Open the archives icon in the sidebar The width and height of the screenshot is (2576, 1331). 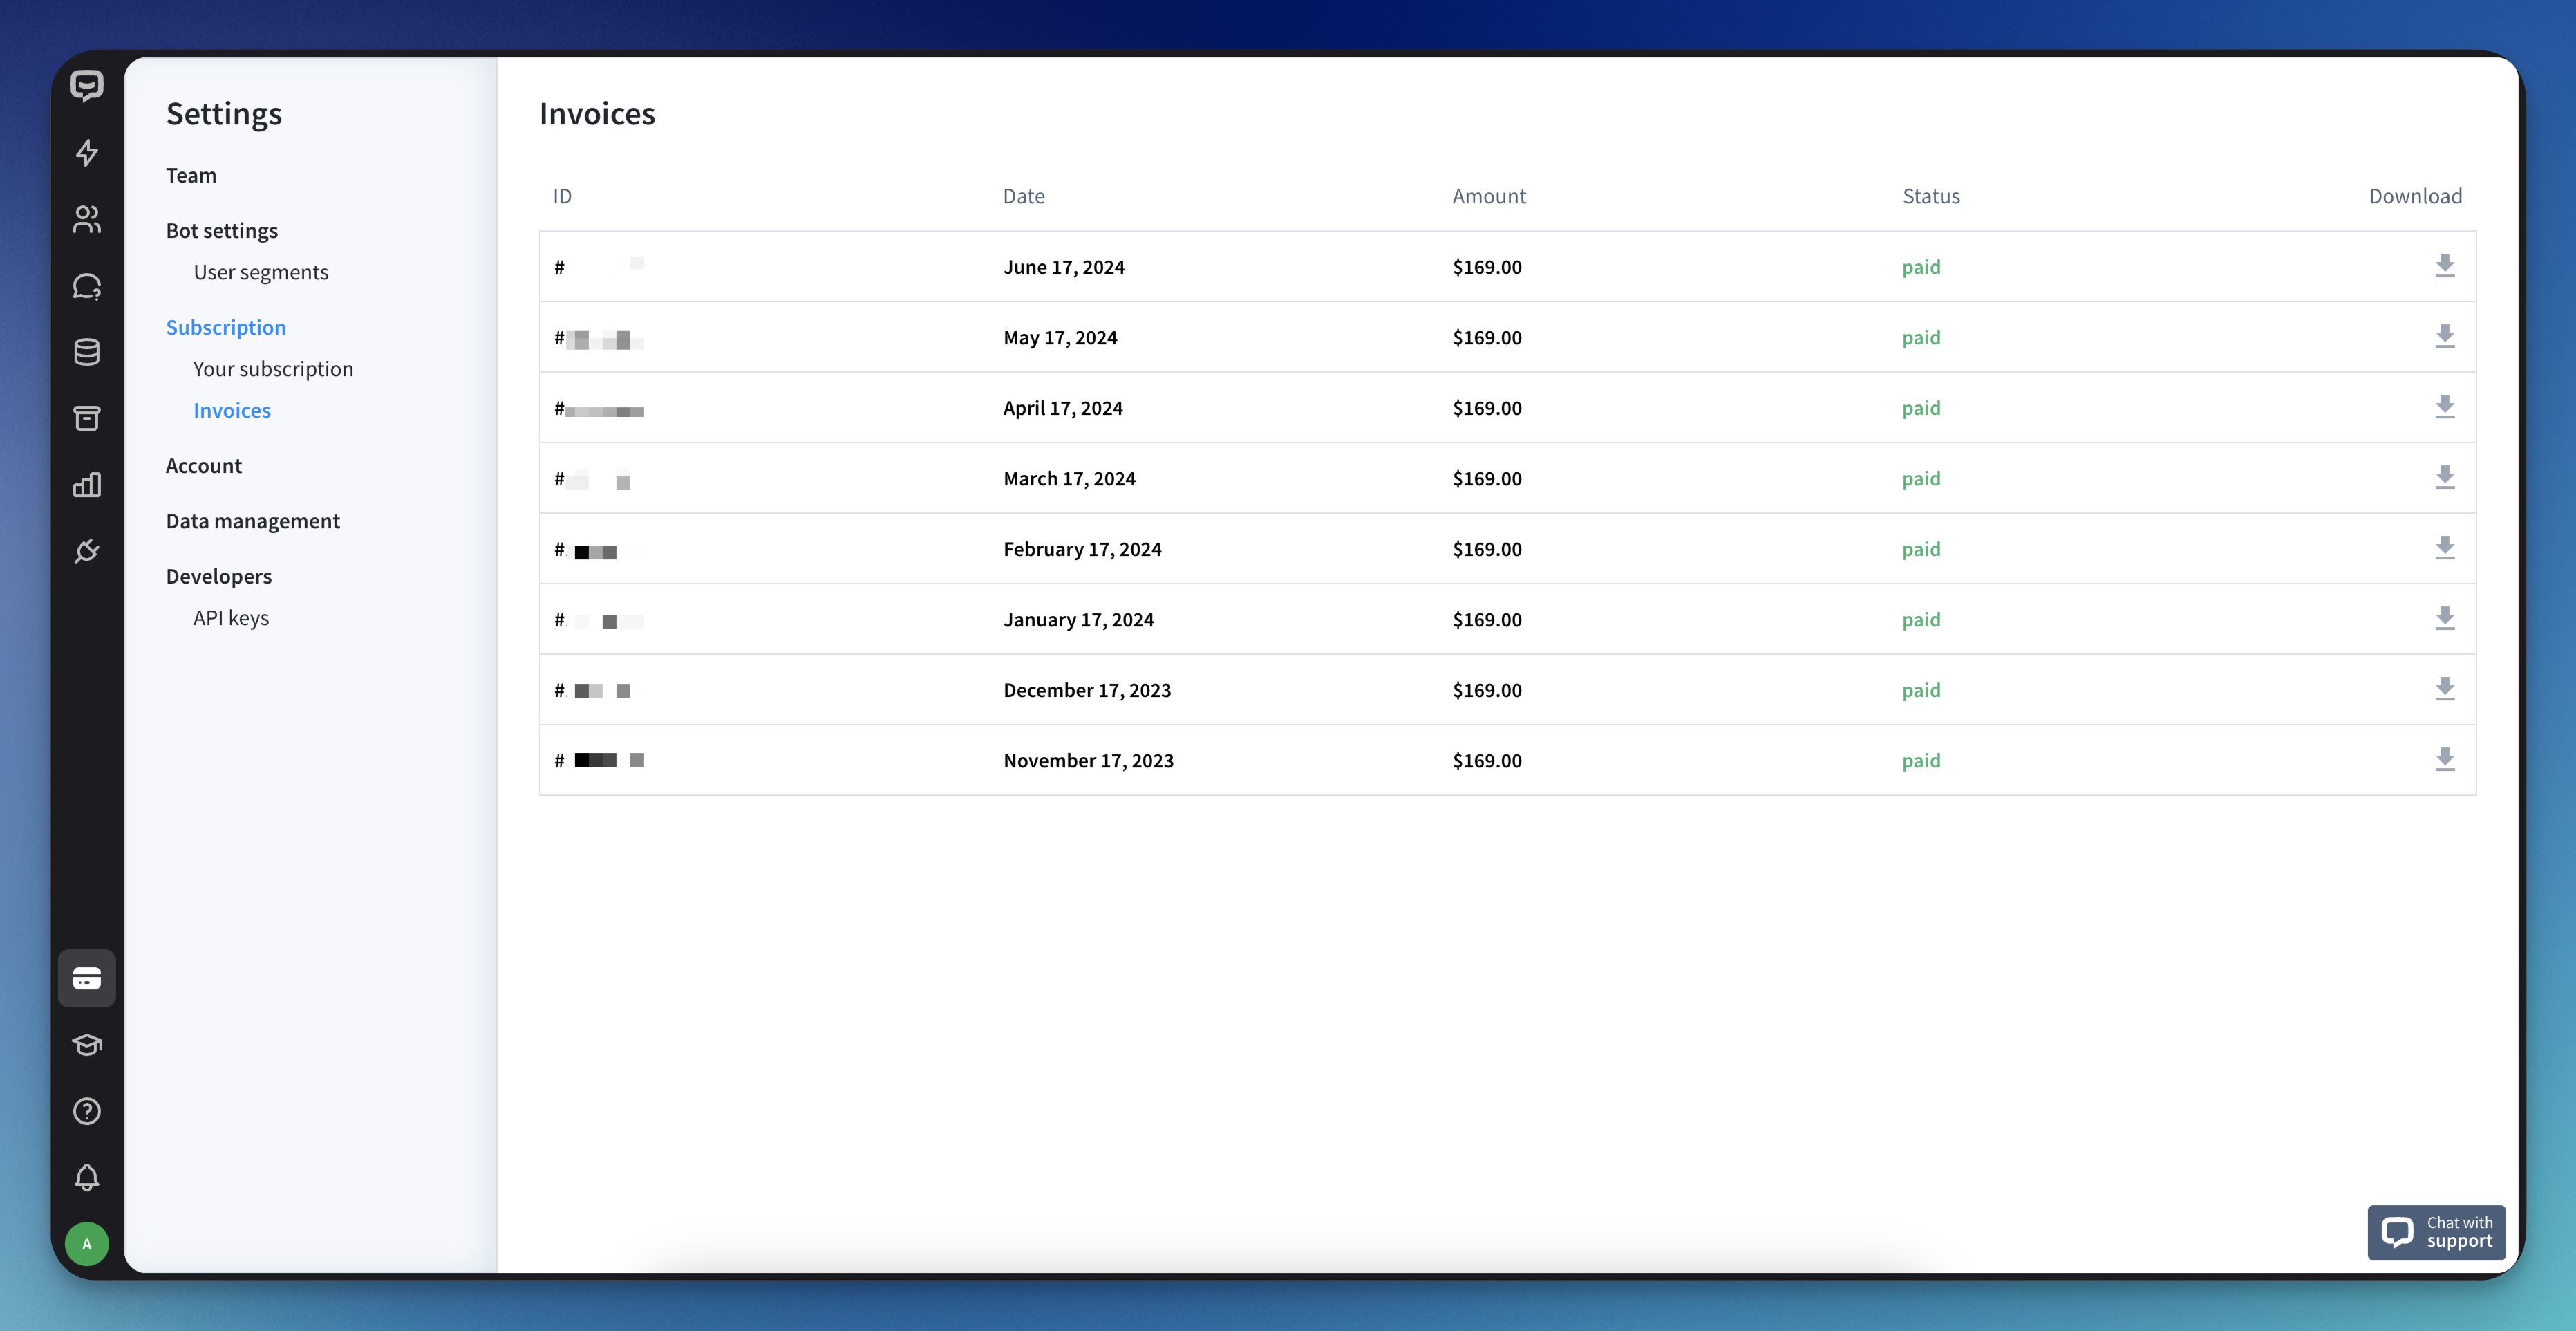click(87, 418)
